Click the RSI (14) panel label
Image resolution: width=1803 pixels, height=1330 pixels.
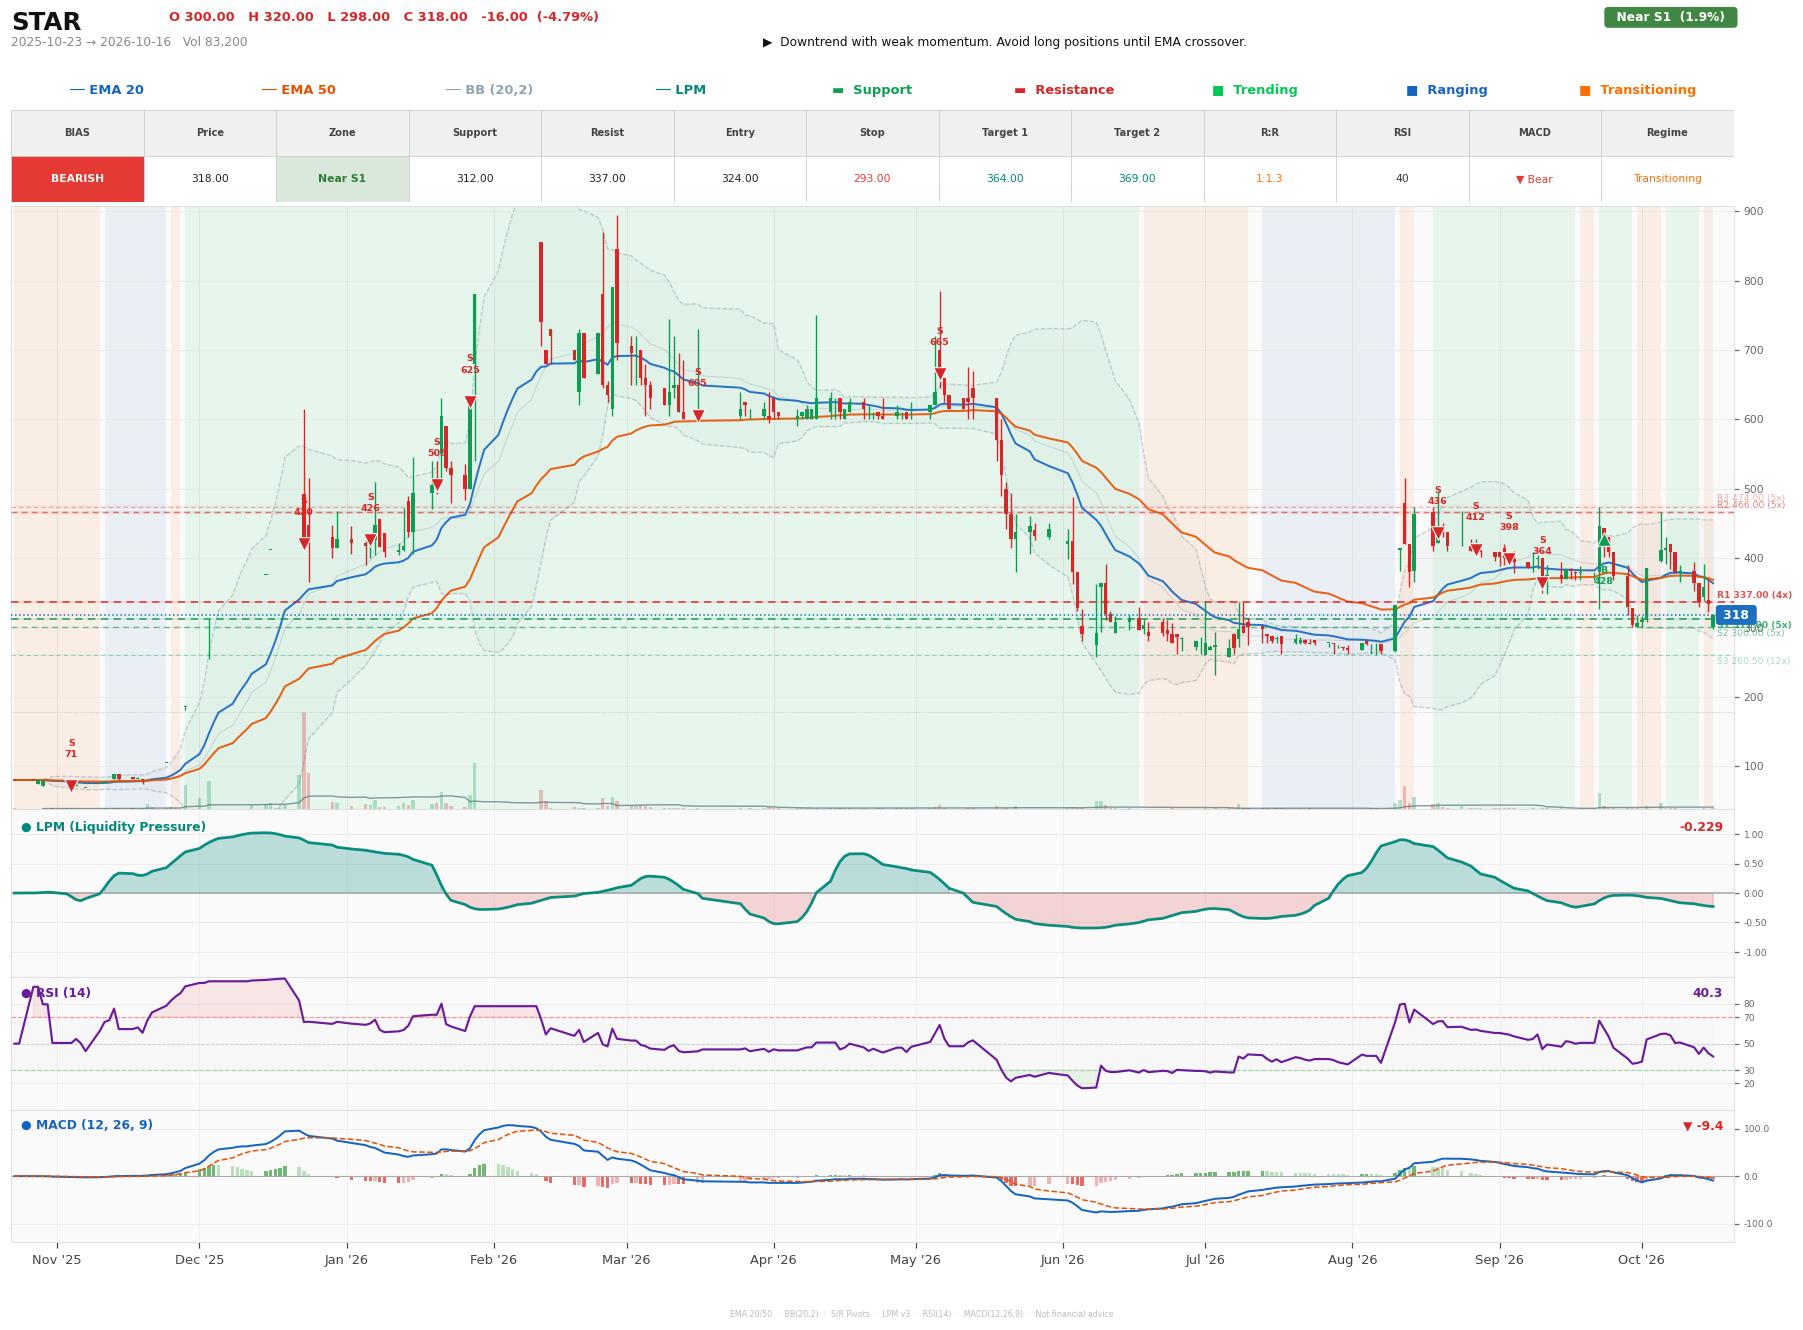tap(56, 993)
